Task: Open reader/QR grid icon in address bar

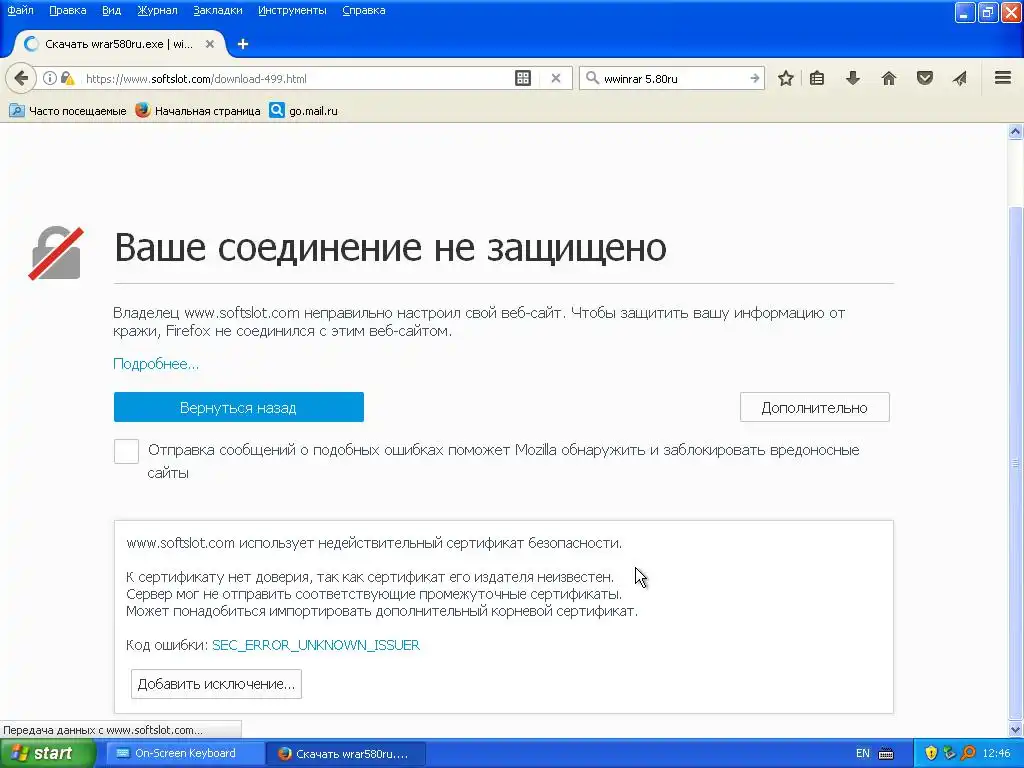Action: tap(522, 78)
